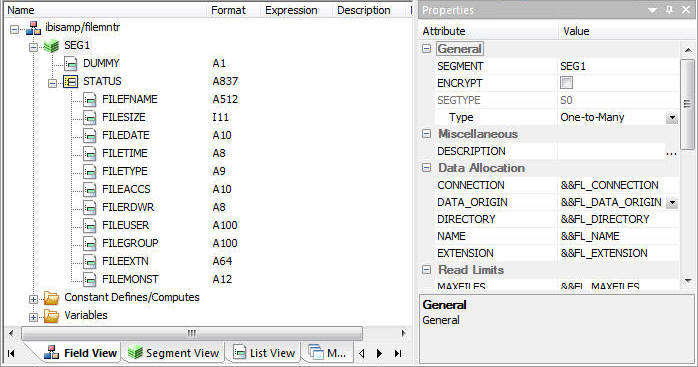Edit the EXTENSION value &&FL_EXTENSION
Screen dimensions: 698x367
point(618,253)
